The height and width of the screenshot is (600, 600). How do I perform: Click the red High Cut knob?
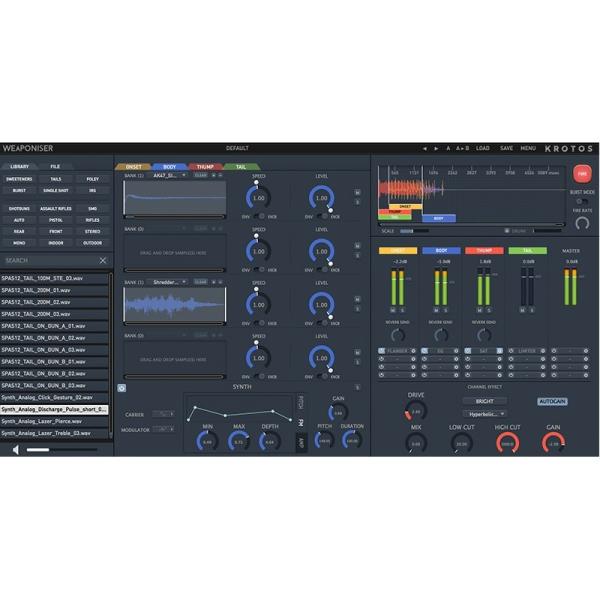(507, 441)
